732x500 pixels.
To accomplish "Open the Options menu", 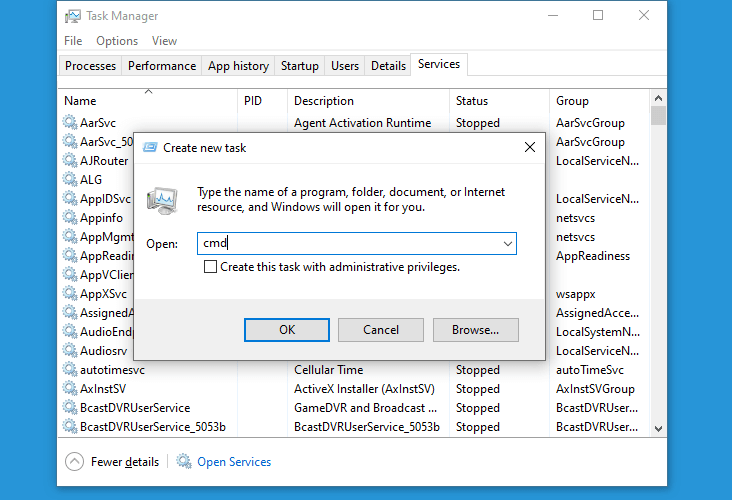I will coord(117,41).
